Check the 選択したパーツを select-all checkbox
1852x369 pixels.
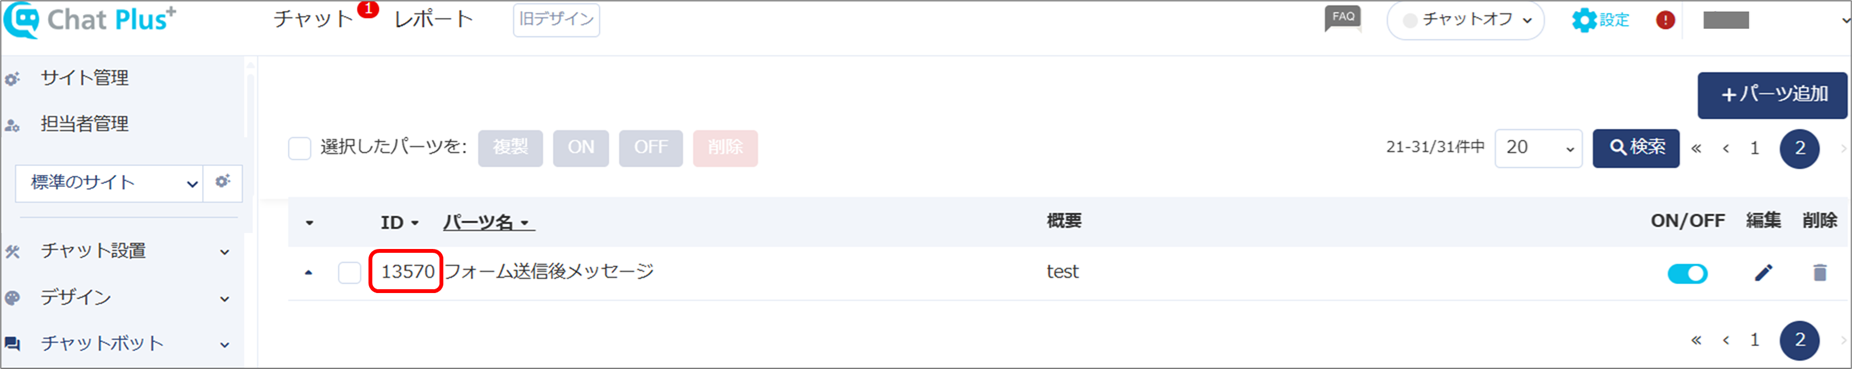tap(299, 148)
